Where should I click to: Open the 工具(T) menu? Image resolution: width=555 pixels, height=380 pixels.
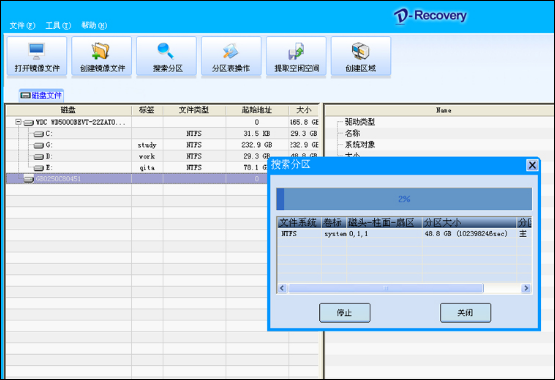[58, 25]
